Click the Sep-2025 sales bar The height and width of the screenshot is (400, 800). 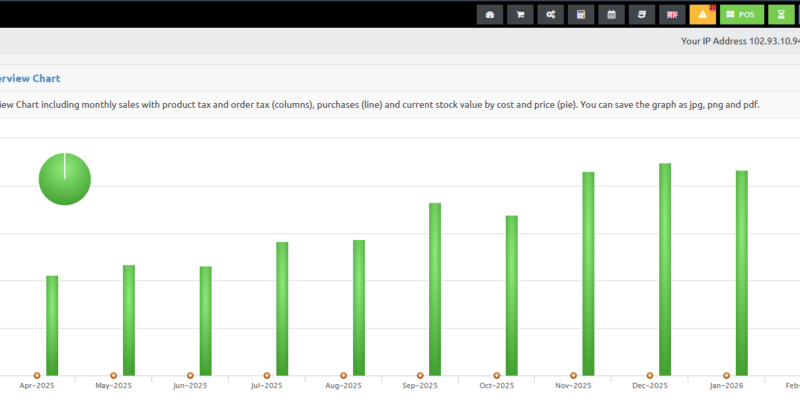[x=435, y=289]
